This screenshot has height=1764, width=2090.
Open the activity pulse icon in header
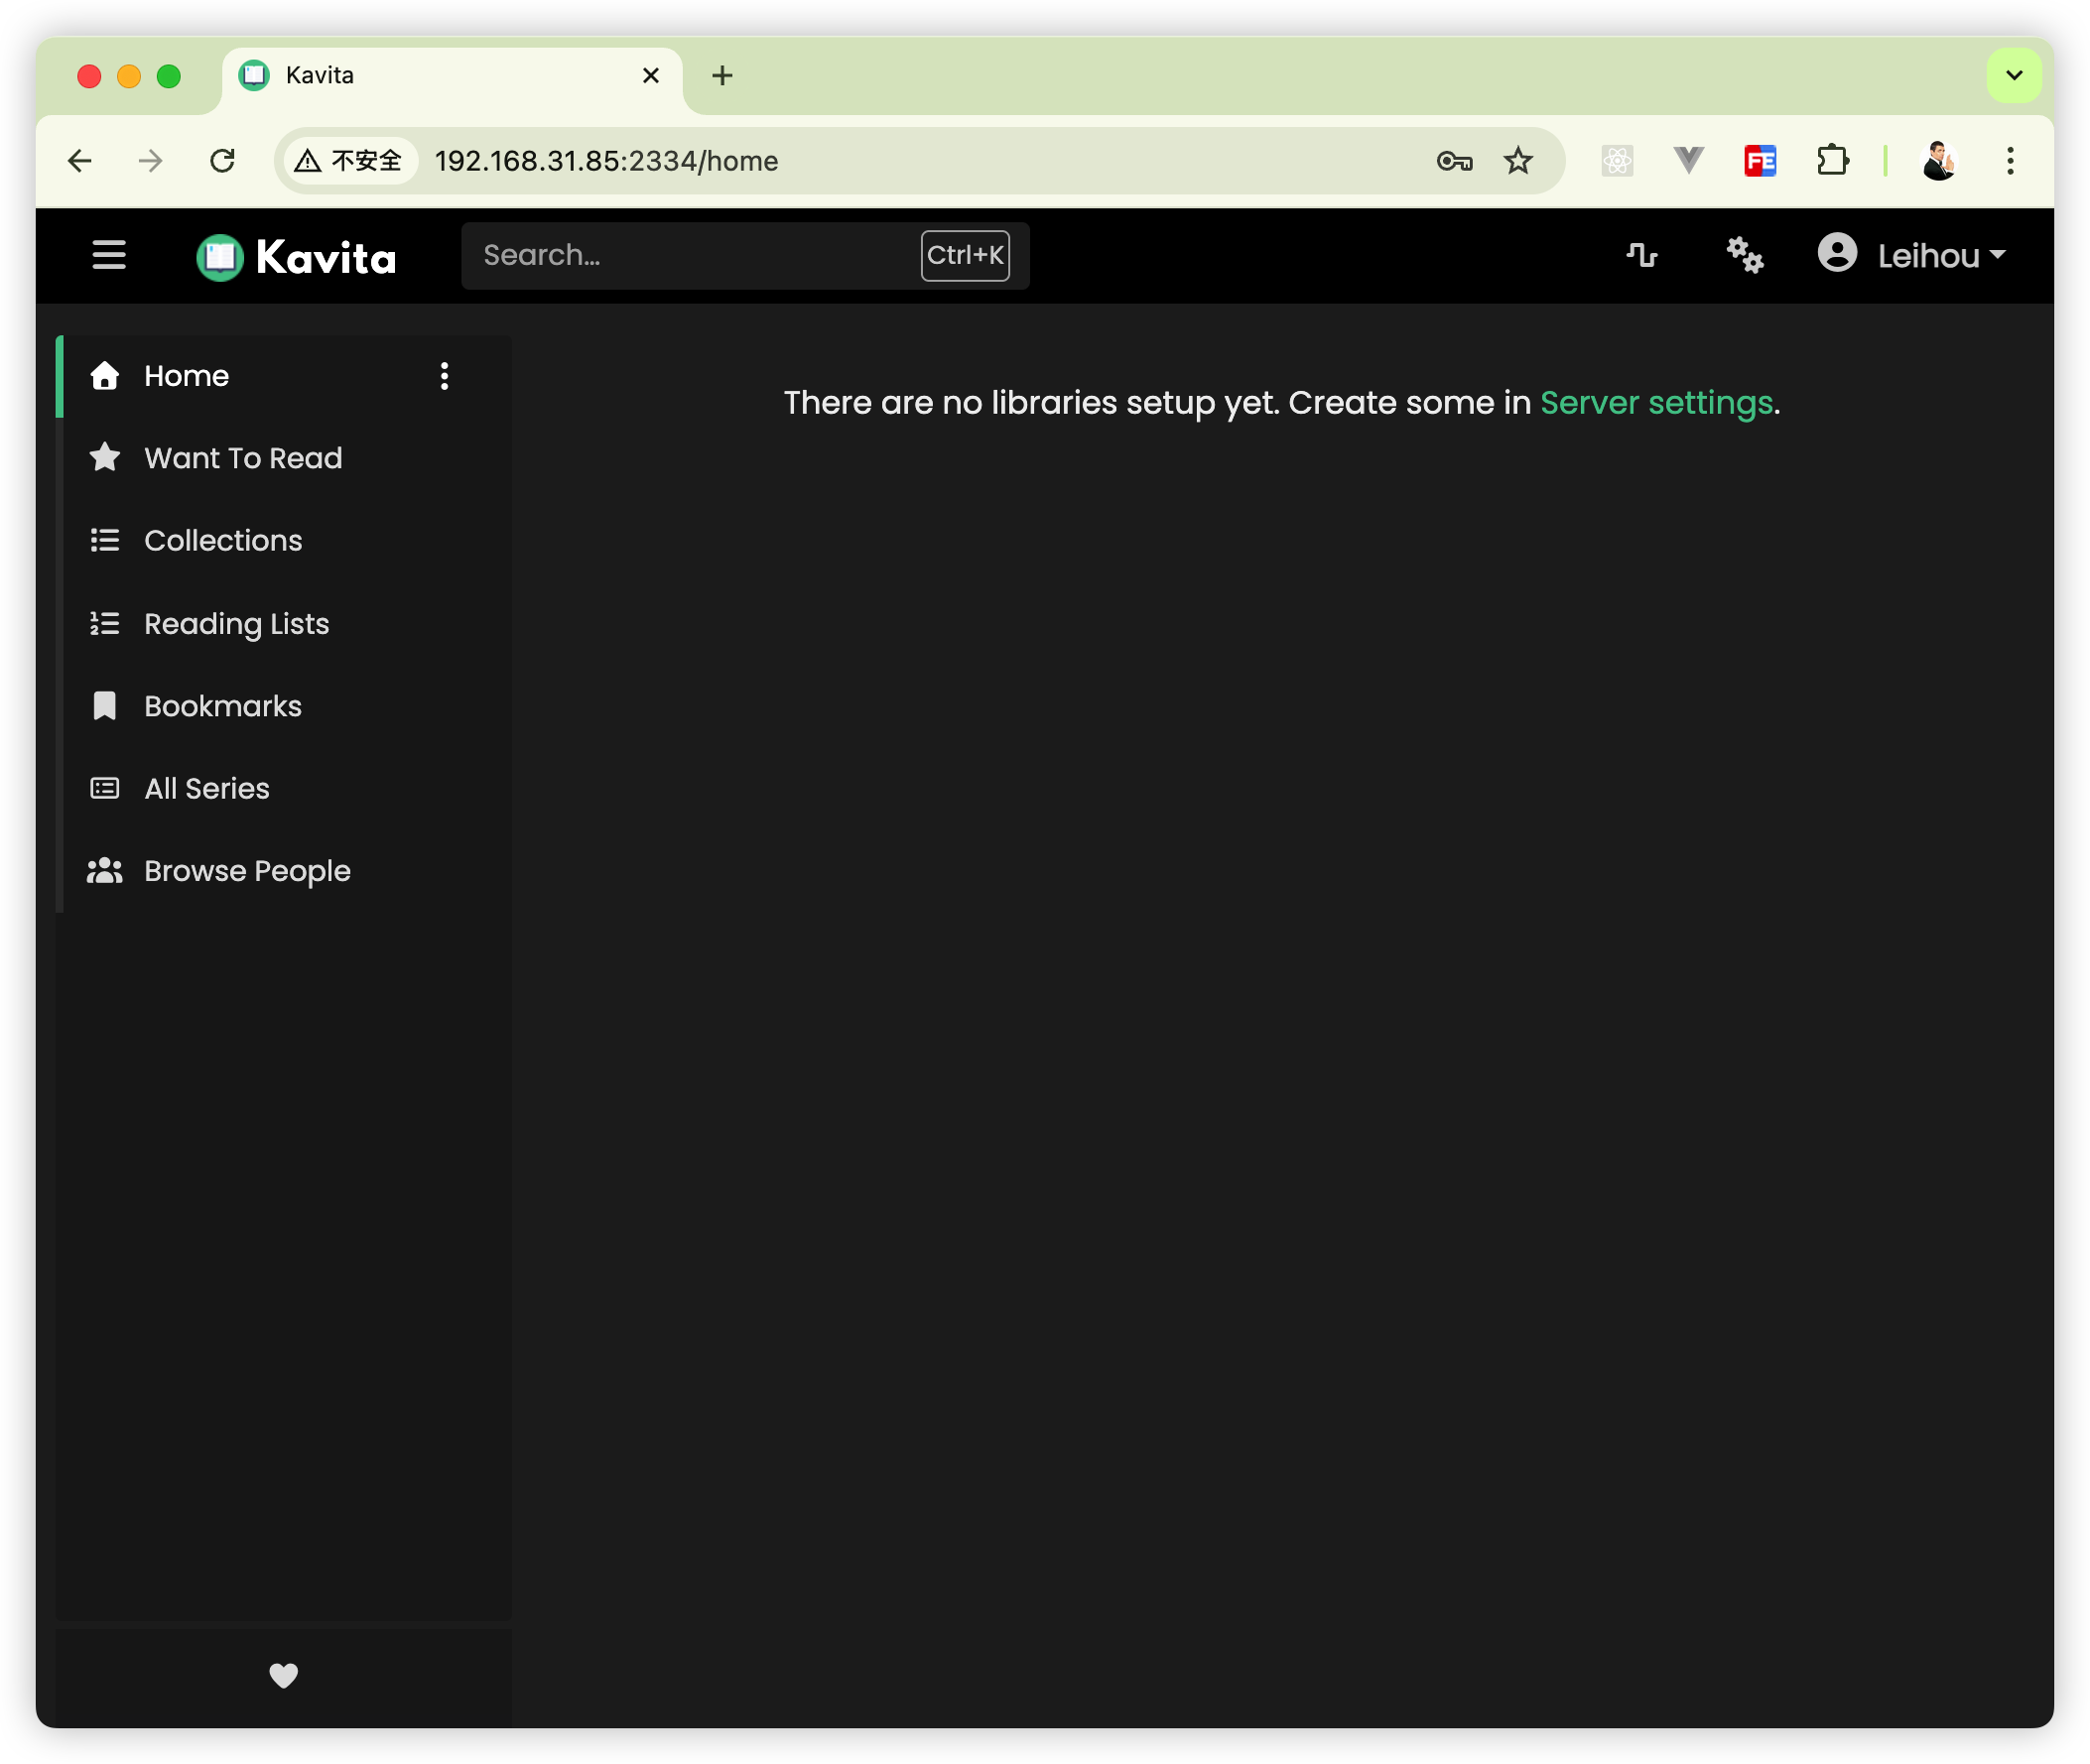1642,255
